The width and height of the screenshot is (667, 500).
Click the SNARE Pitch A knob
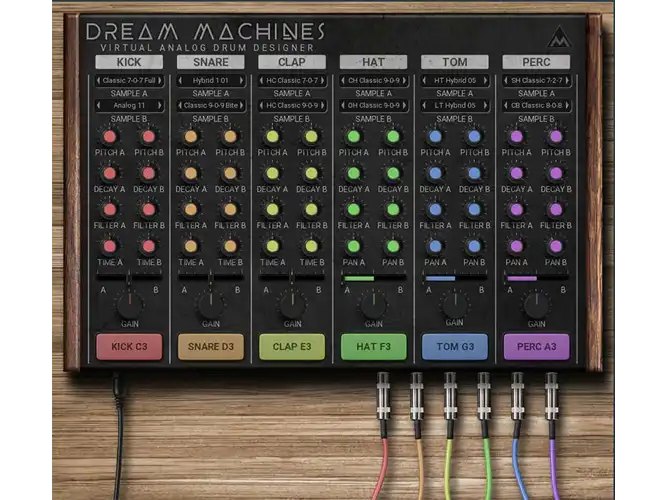tap(191, 137)
